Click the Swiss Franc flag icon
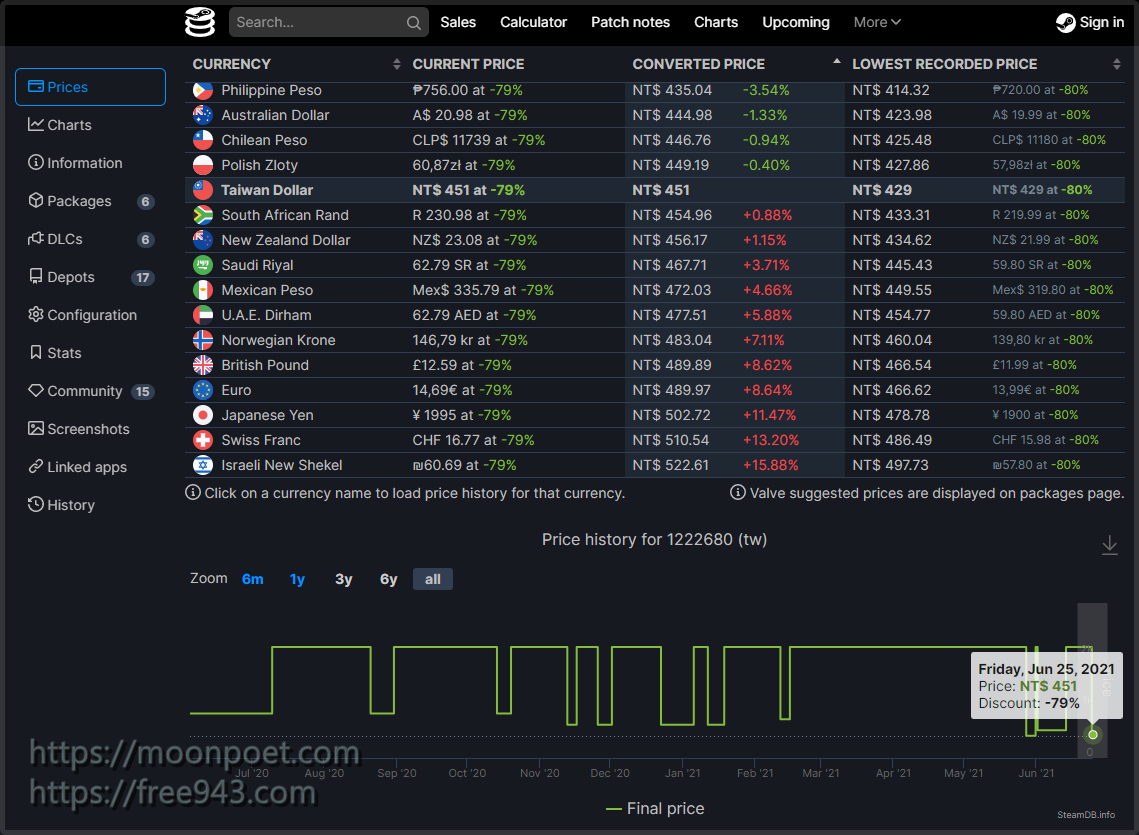Viewport: 1139px width, 835px height. 203,440
